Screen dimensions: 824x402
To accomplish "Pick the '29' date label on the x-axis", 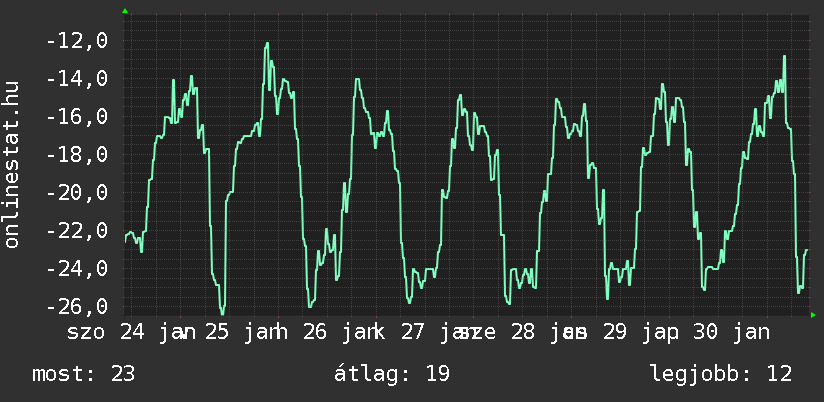I will coord(615,331).
